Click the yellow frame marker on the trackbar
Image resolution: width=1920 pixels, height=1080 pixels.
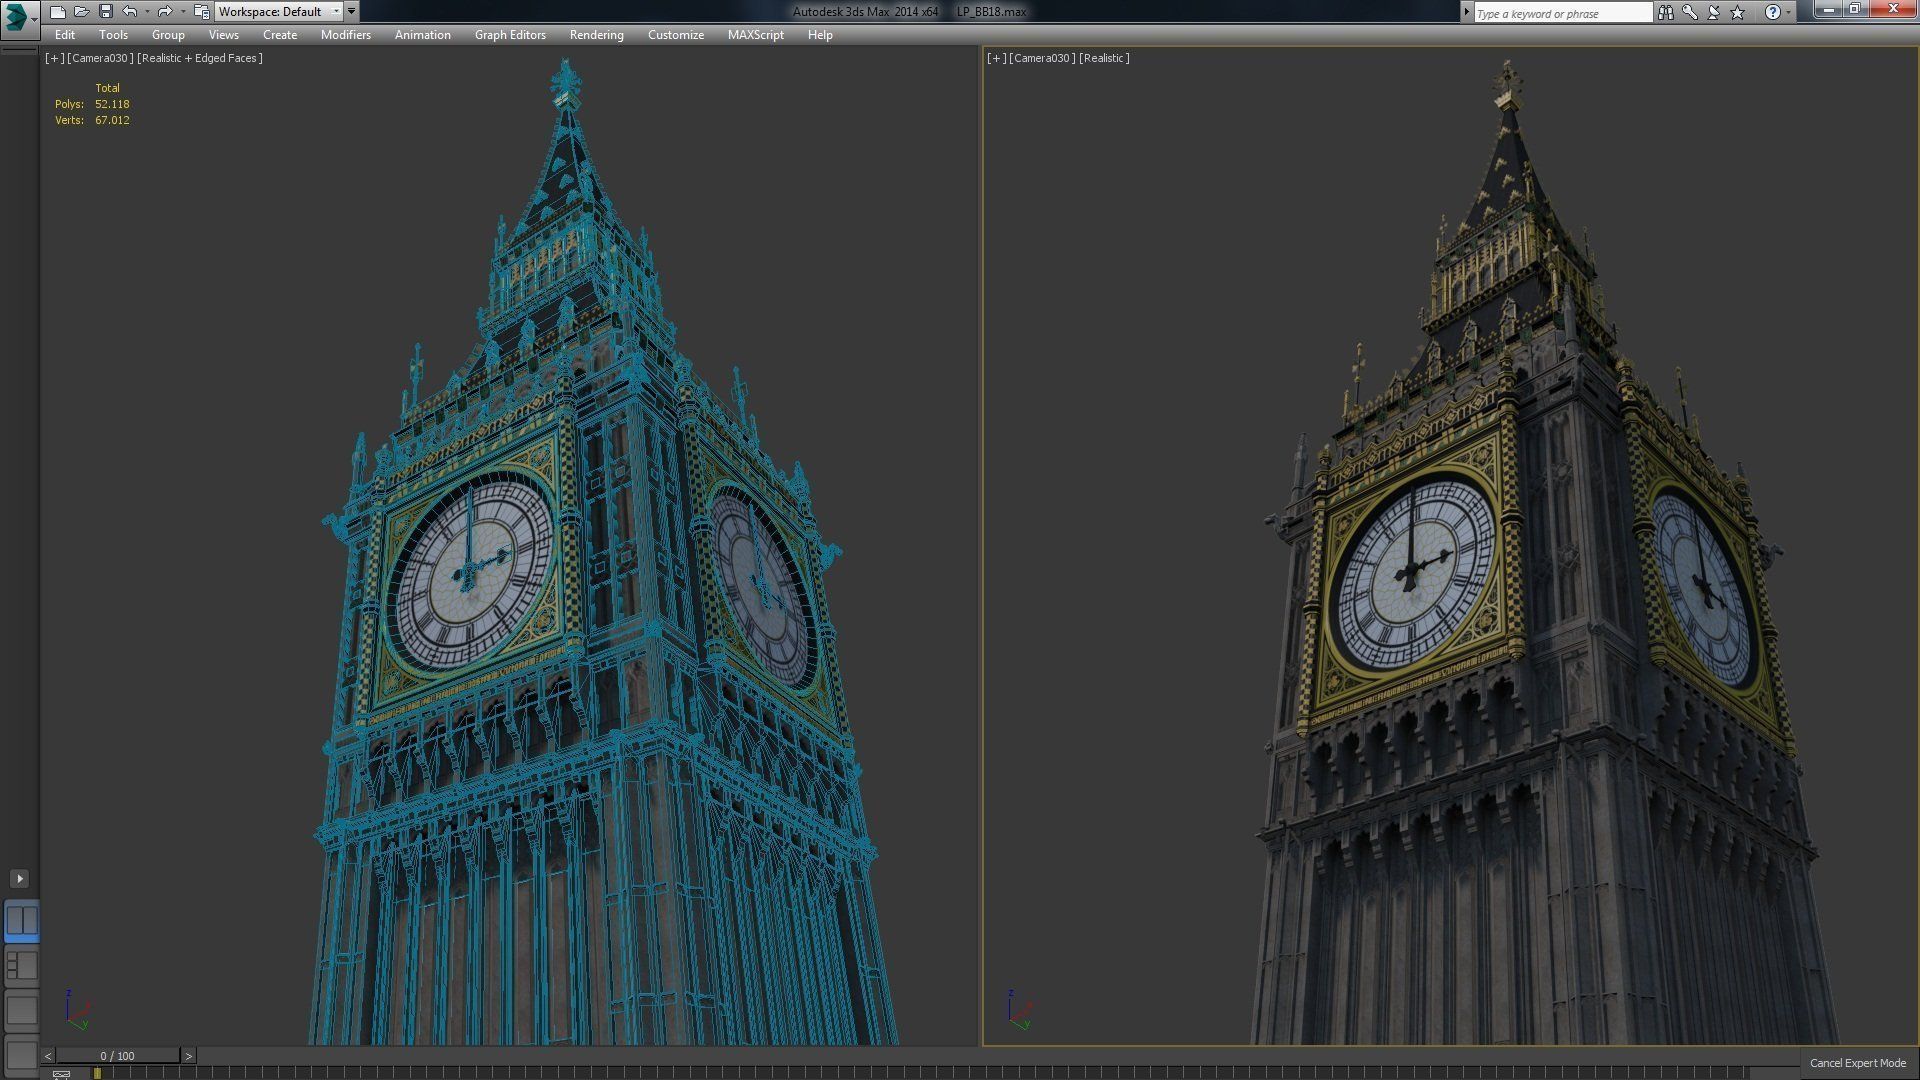(x=97, y=1074)
